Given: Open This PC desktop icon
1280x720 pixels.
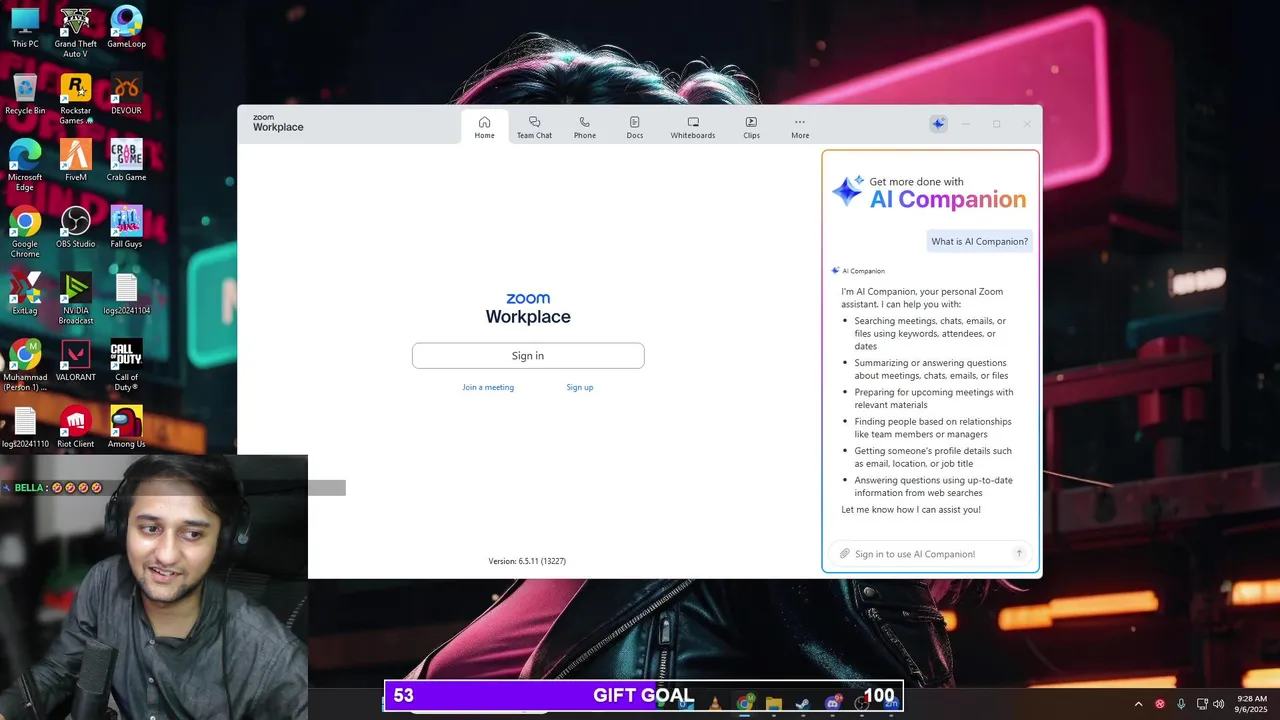Looking at the screenshot, I should pos(25,28).
